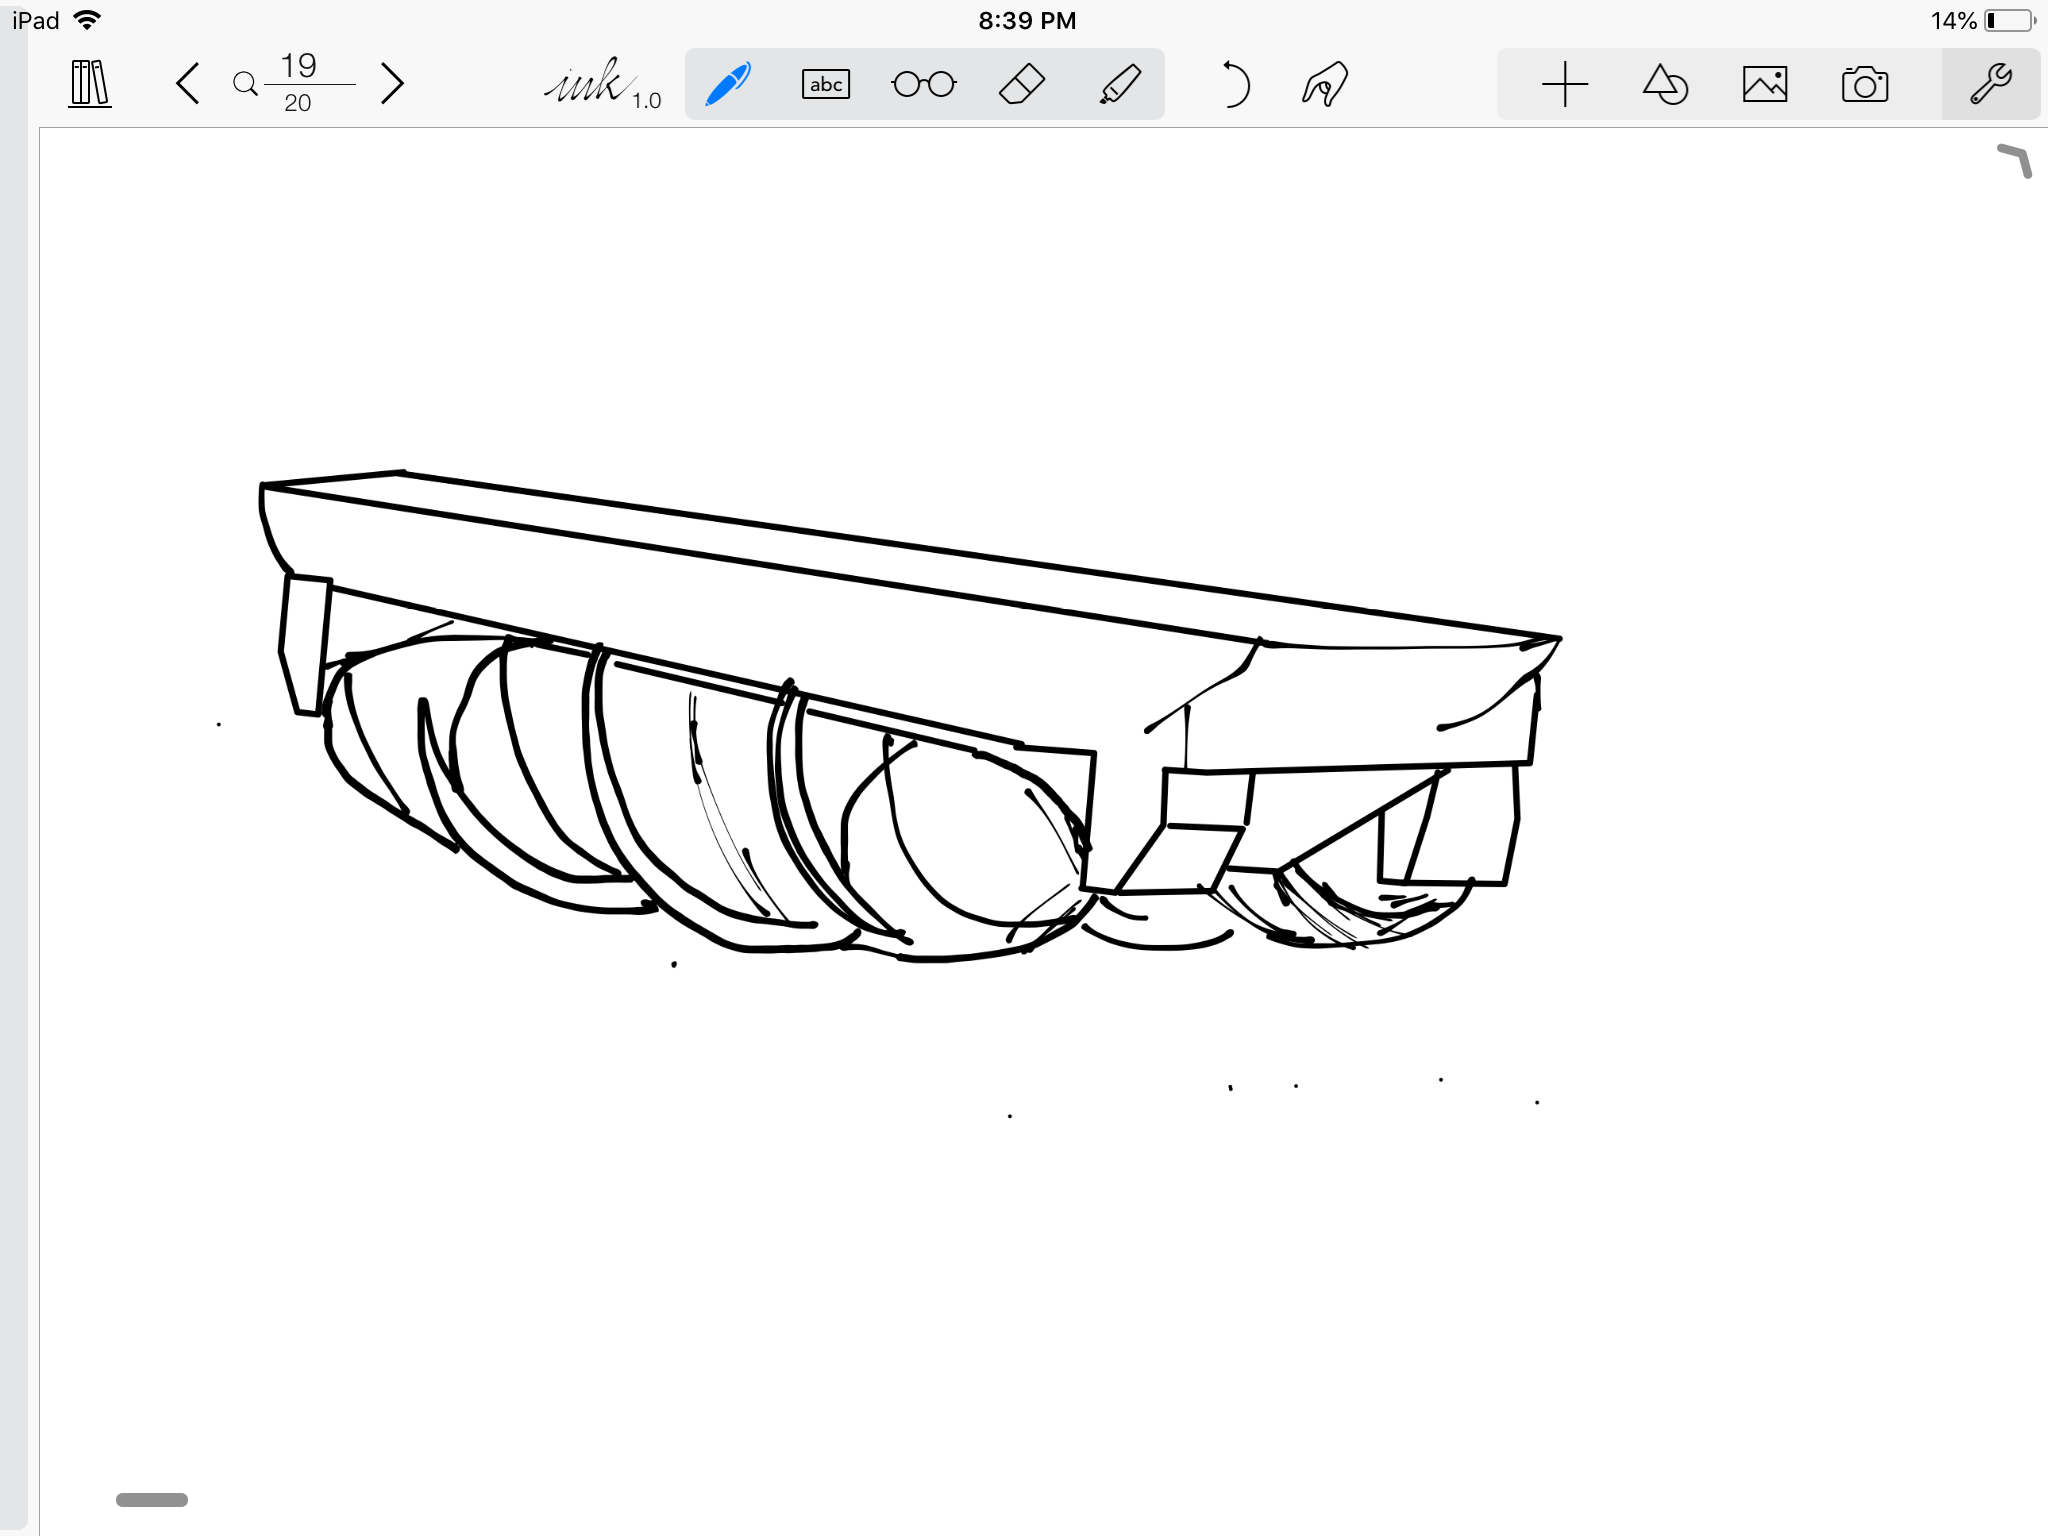Select the glasses reading mode tool
The width and height of the screenshot is (2048, 1536).
click(924, 84)
